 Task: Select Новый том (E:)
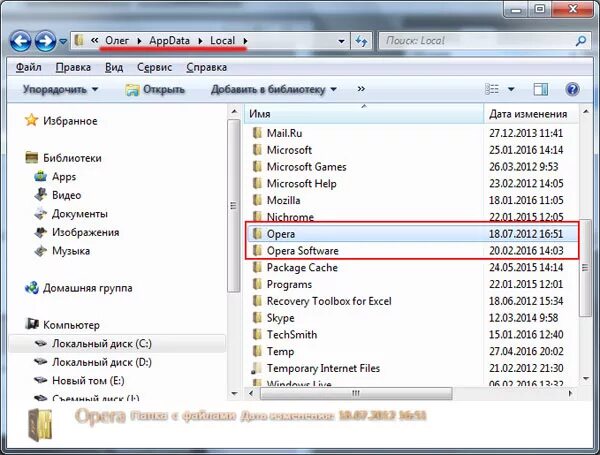(x=79, y=381)
